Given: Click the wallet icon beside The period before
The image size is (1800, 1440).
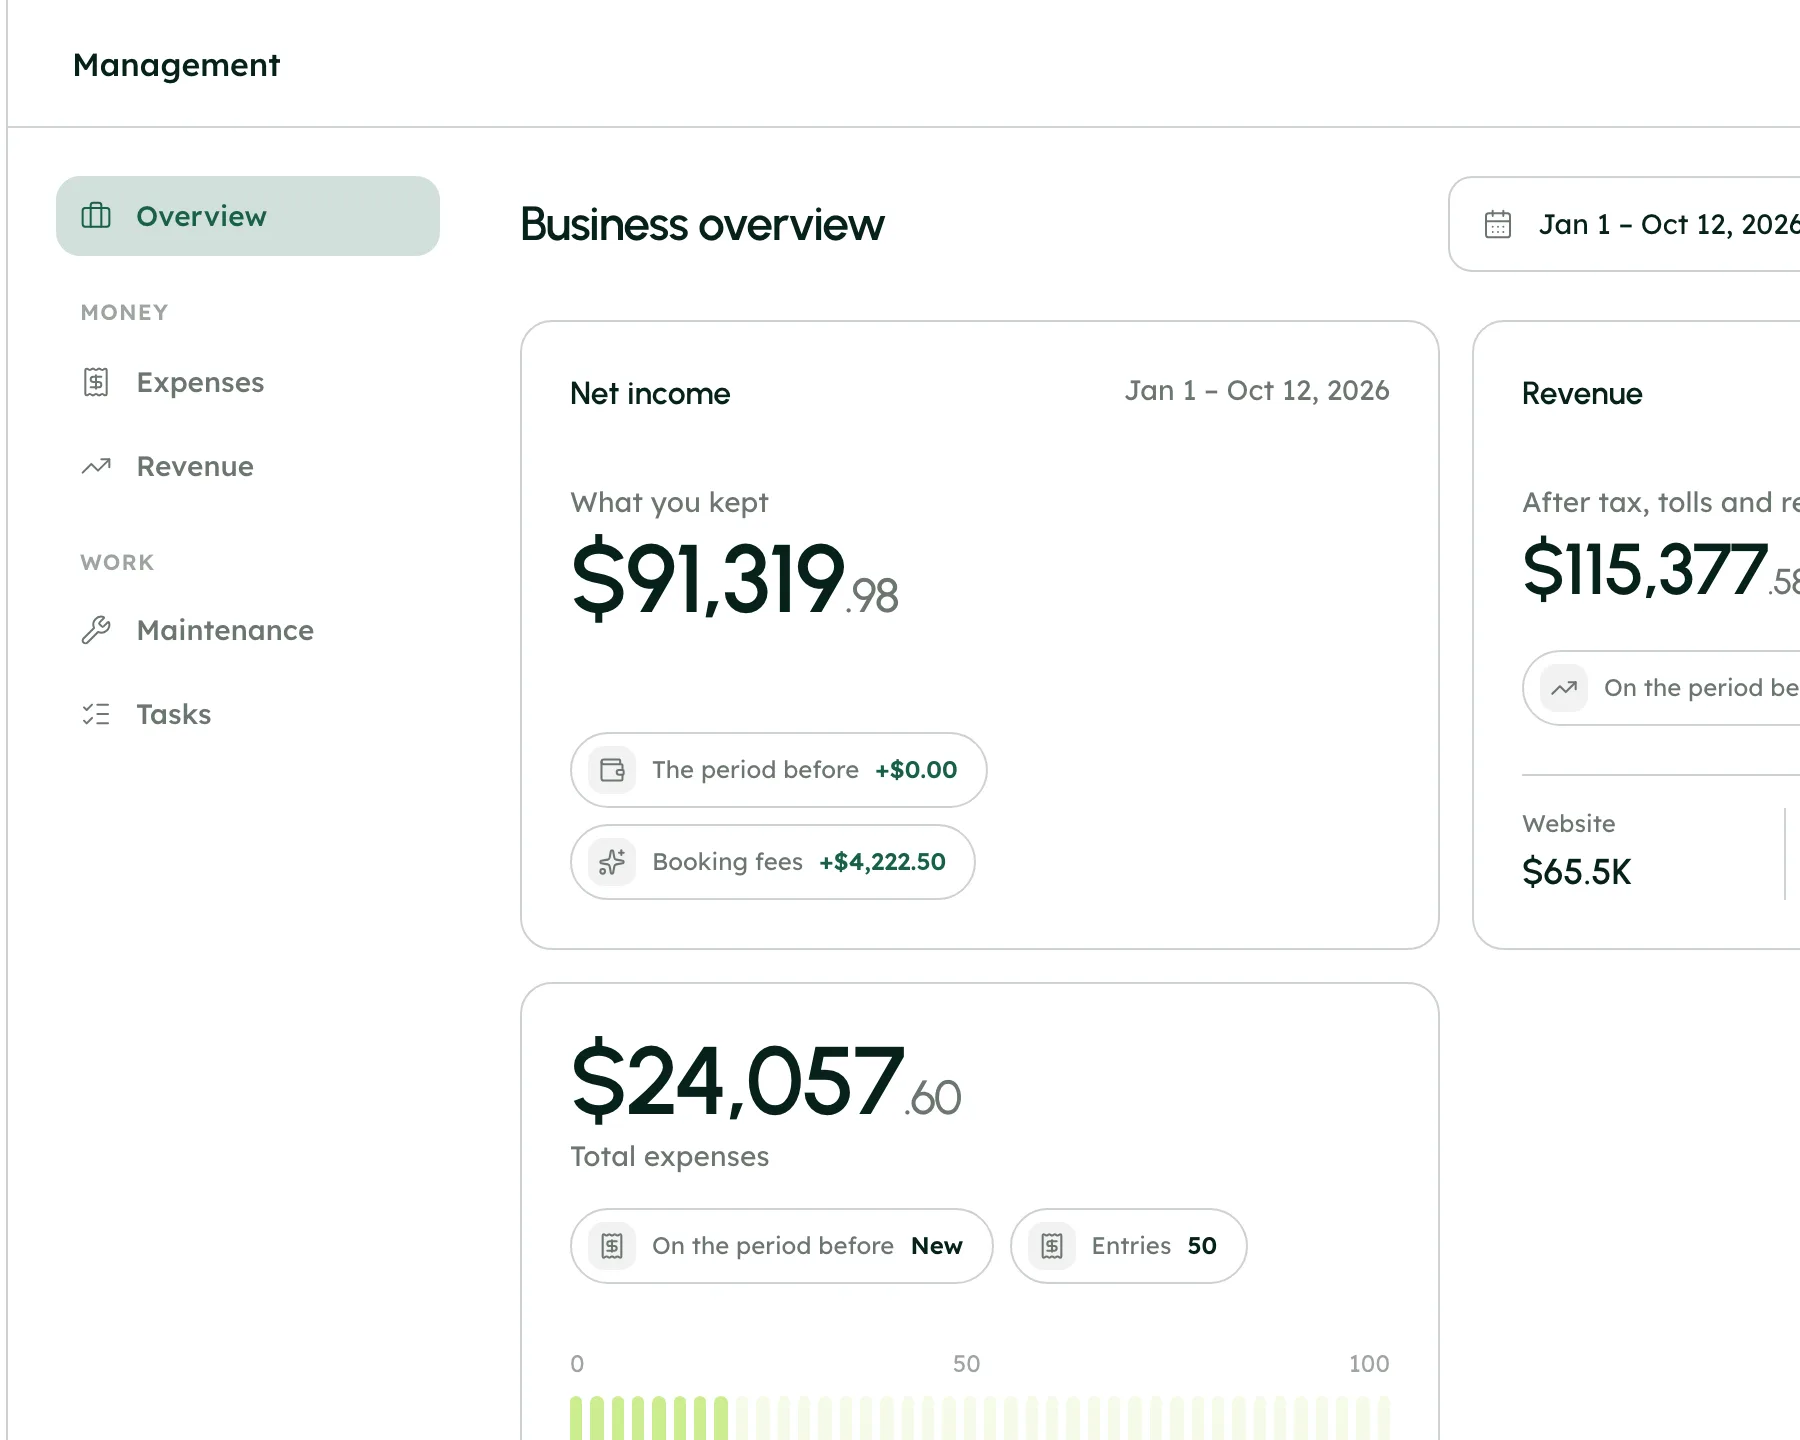Looking at the screenshot, I should coord(612,770).
